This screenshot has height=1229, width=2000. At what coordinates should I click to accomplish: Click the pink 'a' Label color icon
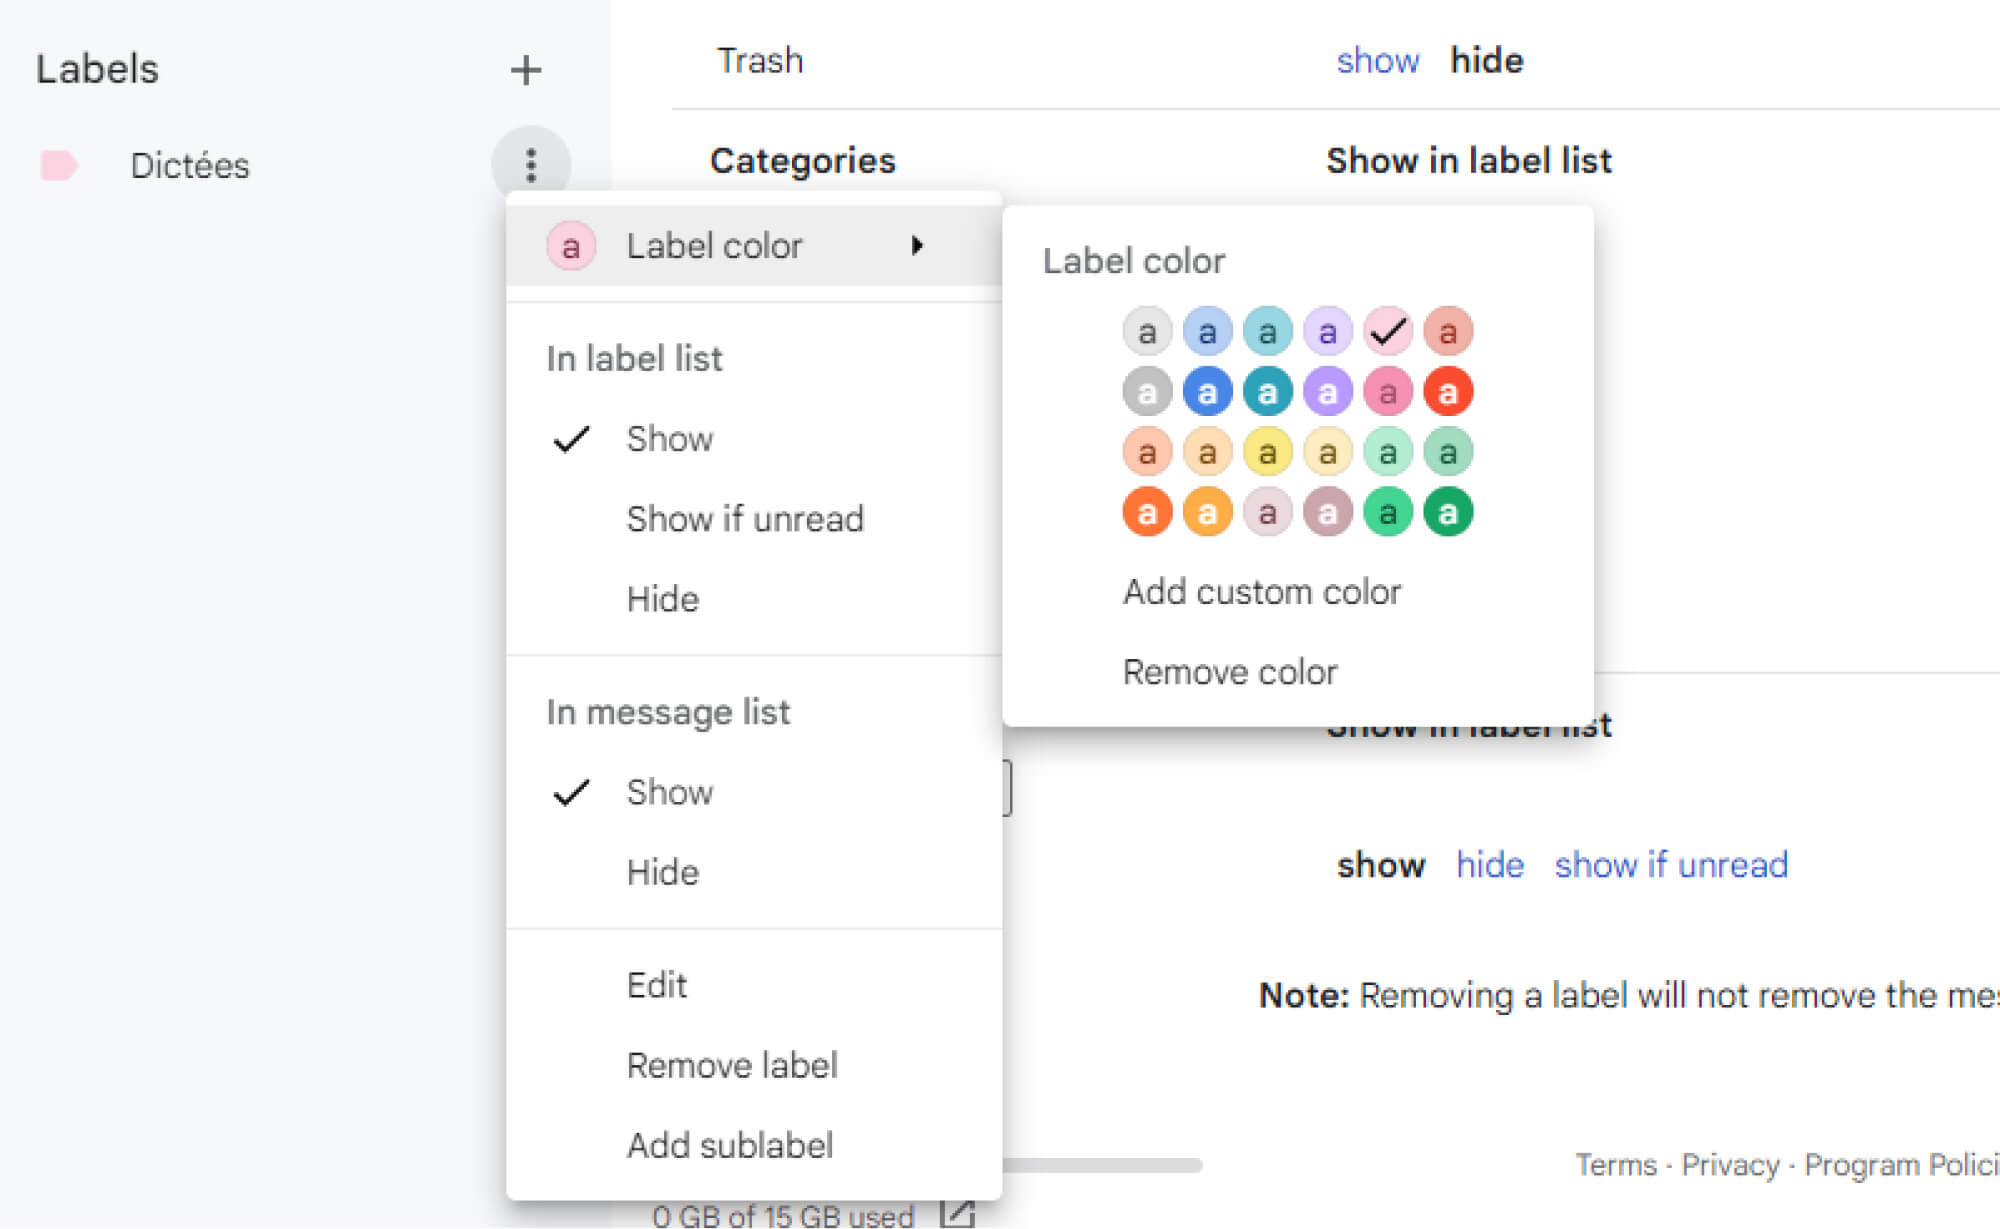pos(571,246)
